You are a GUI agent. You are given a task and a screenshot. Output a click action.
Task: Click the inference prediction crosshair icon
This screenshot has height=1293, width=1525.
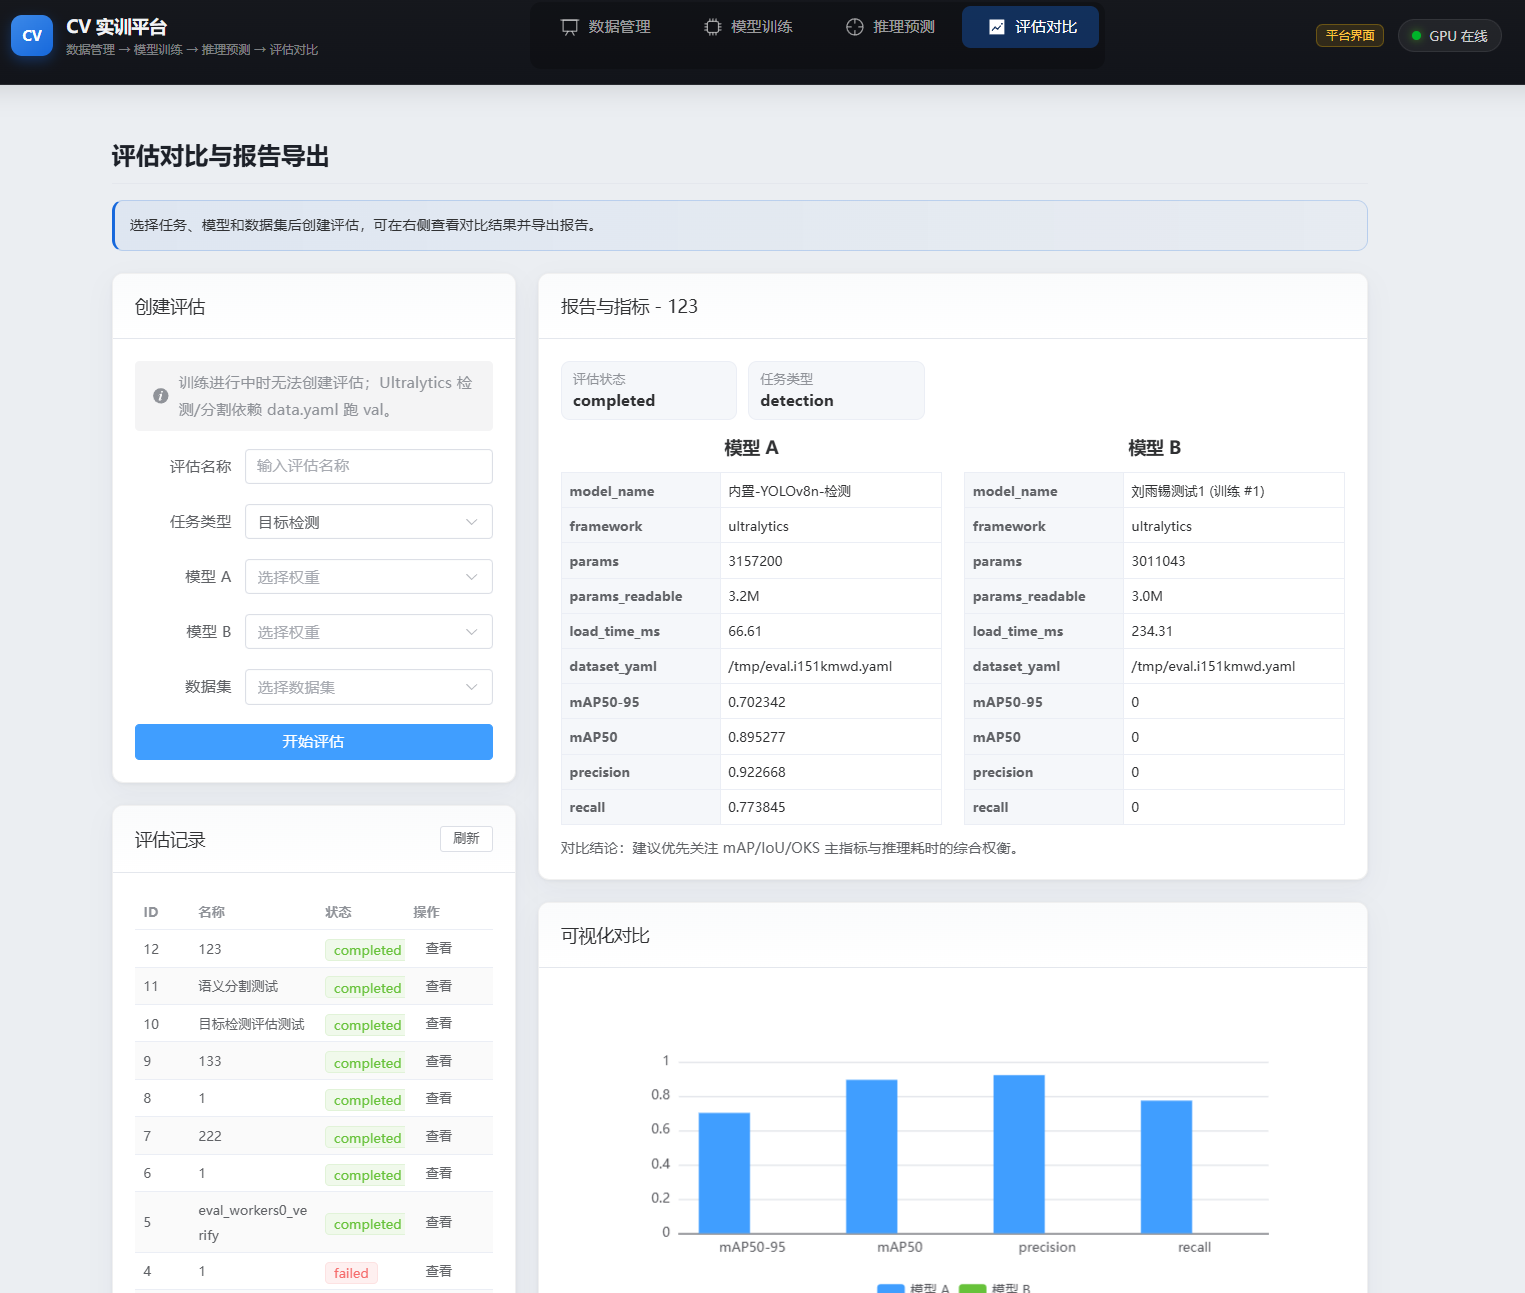(854, 27)
